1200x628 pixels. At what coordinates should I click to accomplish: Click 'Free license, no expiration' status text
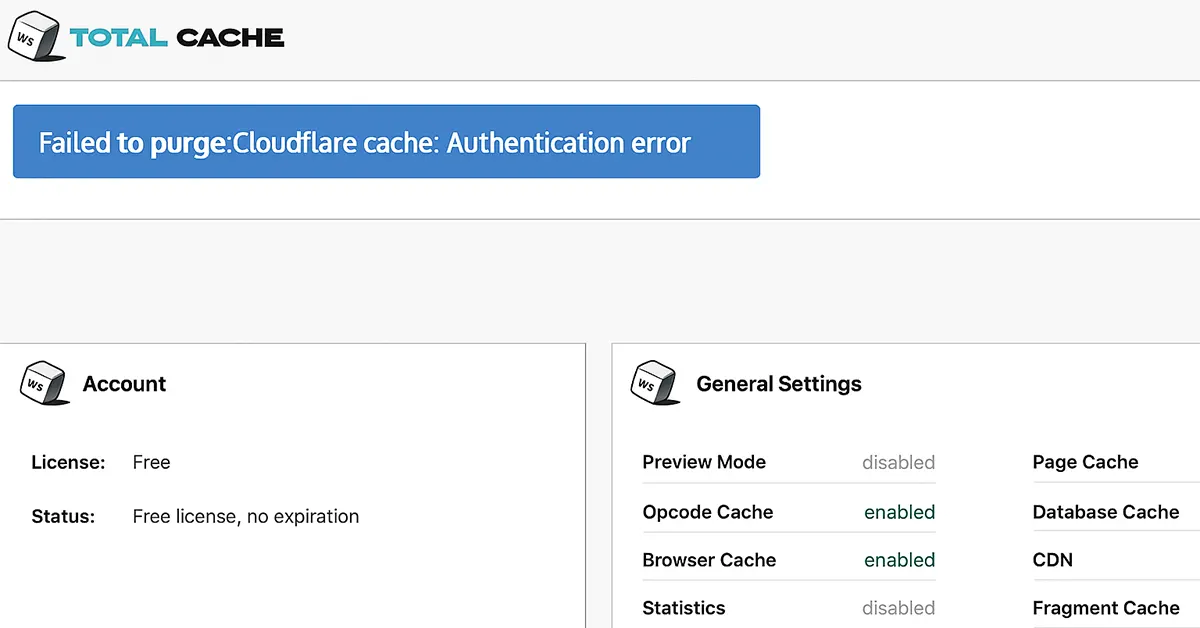tap(246, 517)
